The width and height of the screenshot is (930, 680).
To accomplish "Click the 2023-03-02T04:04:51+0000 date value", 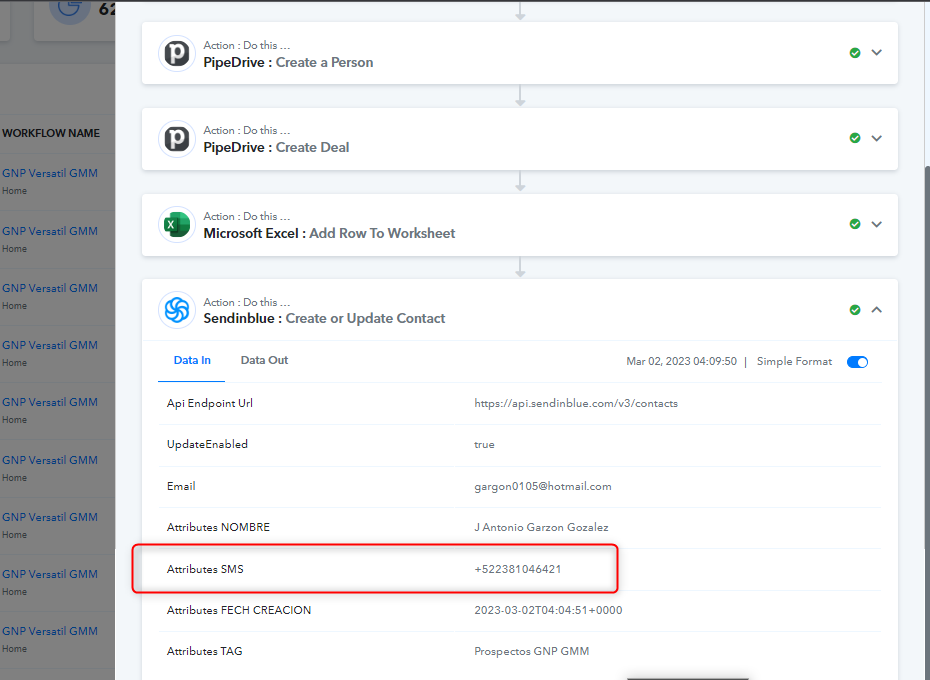I will click(548, 611).
